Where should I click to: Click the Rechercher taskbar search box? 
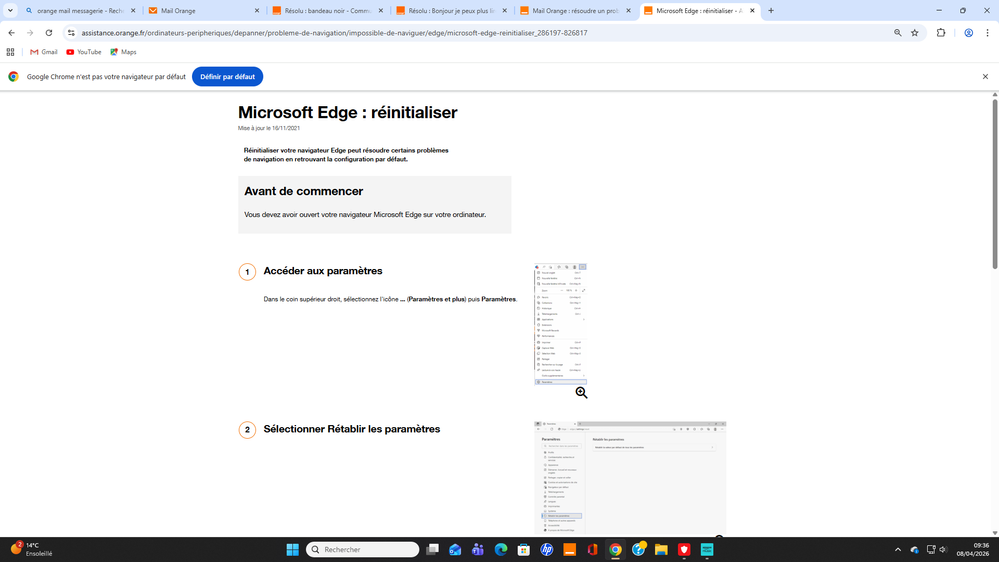tap(363, 549)
